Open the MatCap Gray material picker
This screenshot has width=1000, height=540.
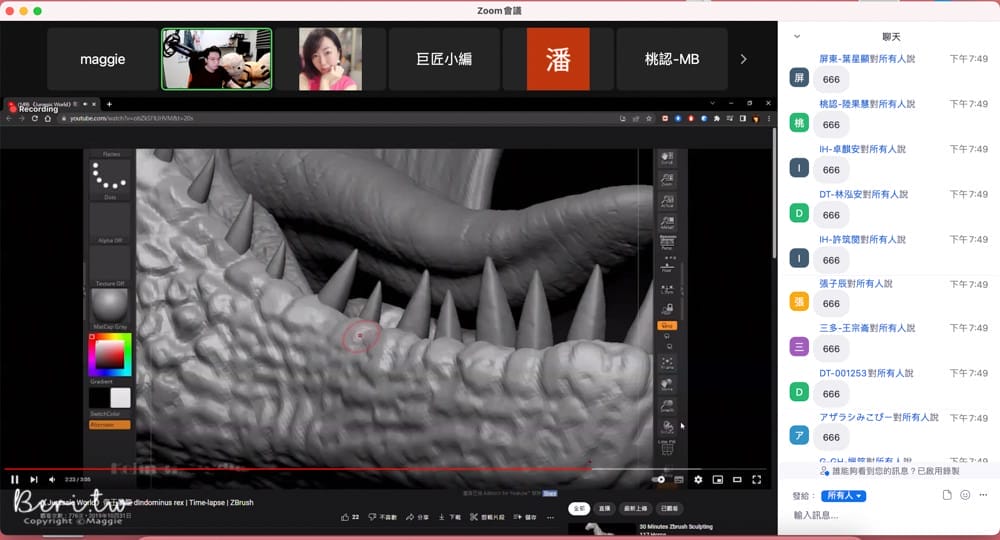pos(110,307)
